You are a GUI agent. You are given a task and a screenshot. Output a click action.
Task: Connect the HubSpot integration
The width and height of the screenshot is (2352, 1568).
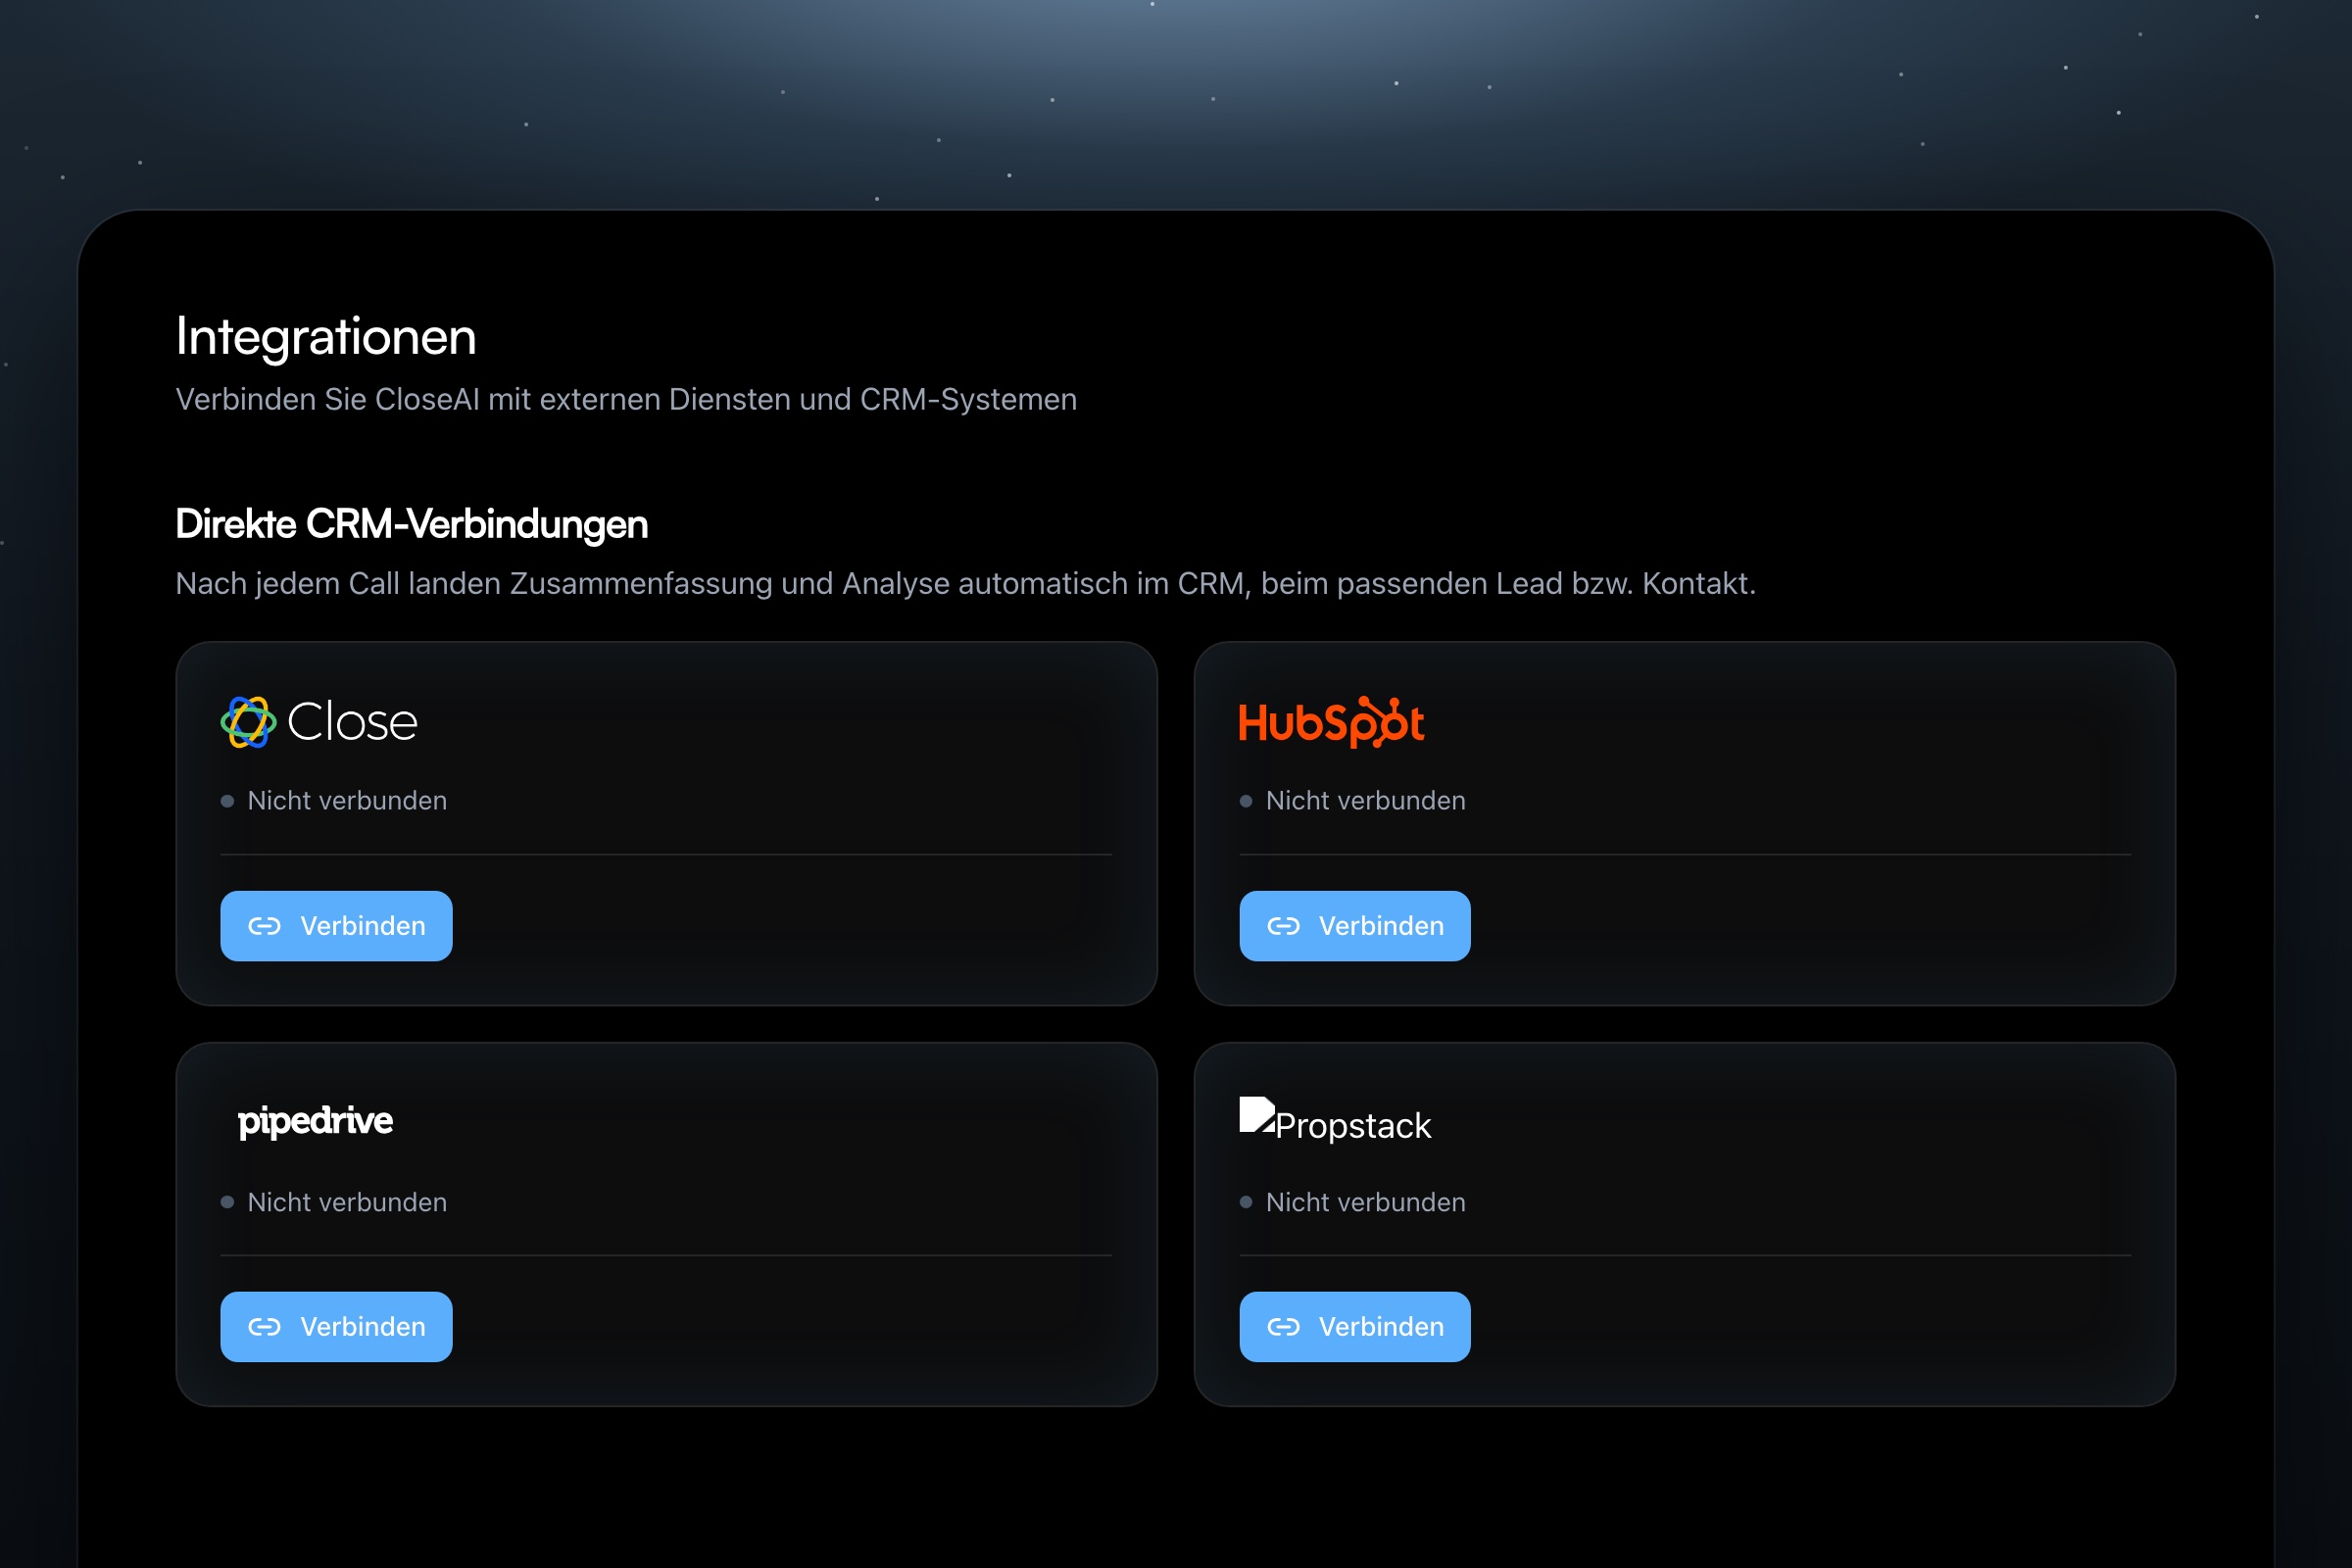click(x=1355, y=926)
